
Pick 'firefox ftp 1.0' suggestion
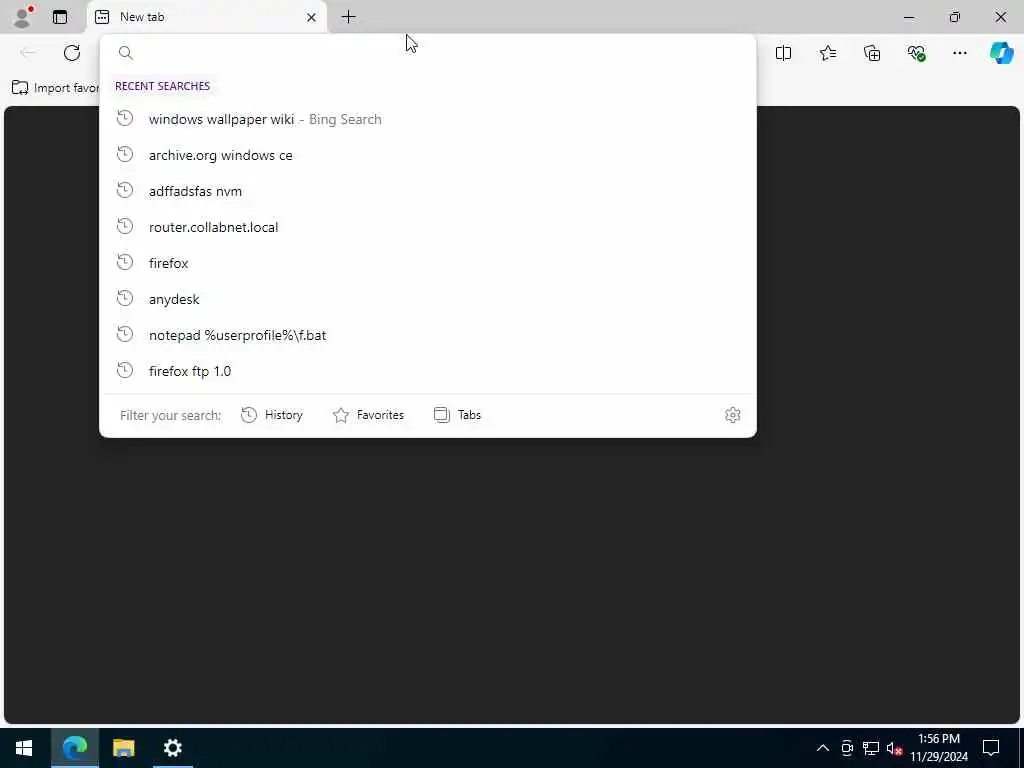coord(428,370)
